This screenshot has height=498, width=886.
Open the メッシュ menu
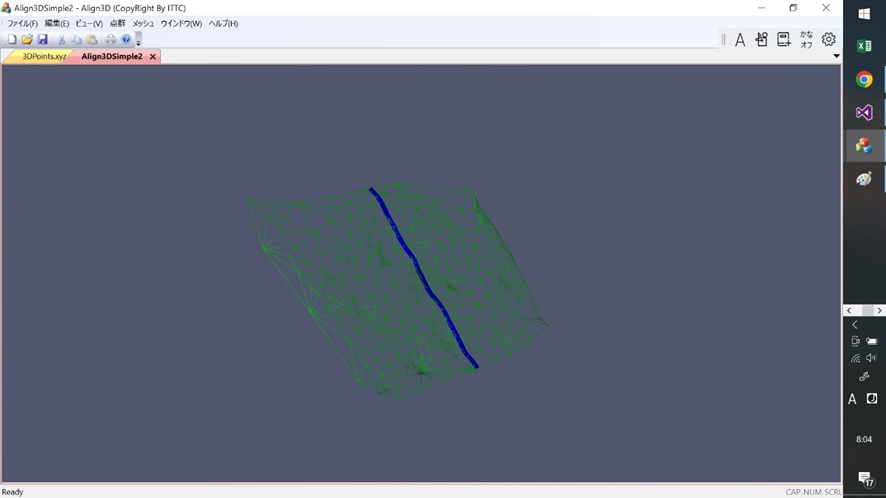tap(143, 23)
